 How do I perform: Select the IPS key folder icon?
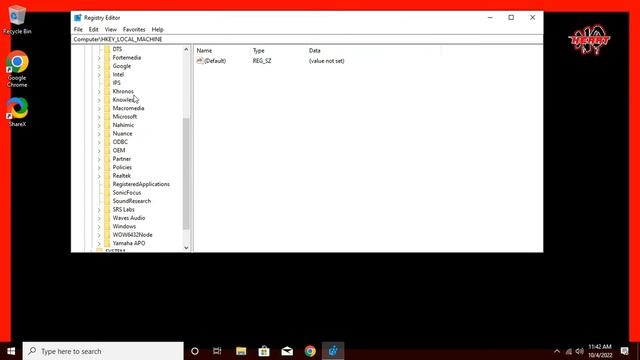pyautogui.click(x=107, y=83)
